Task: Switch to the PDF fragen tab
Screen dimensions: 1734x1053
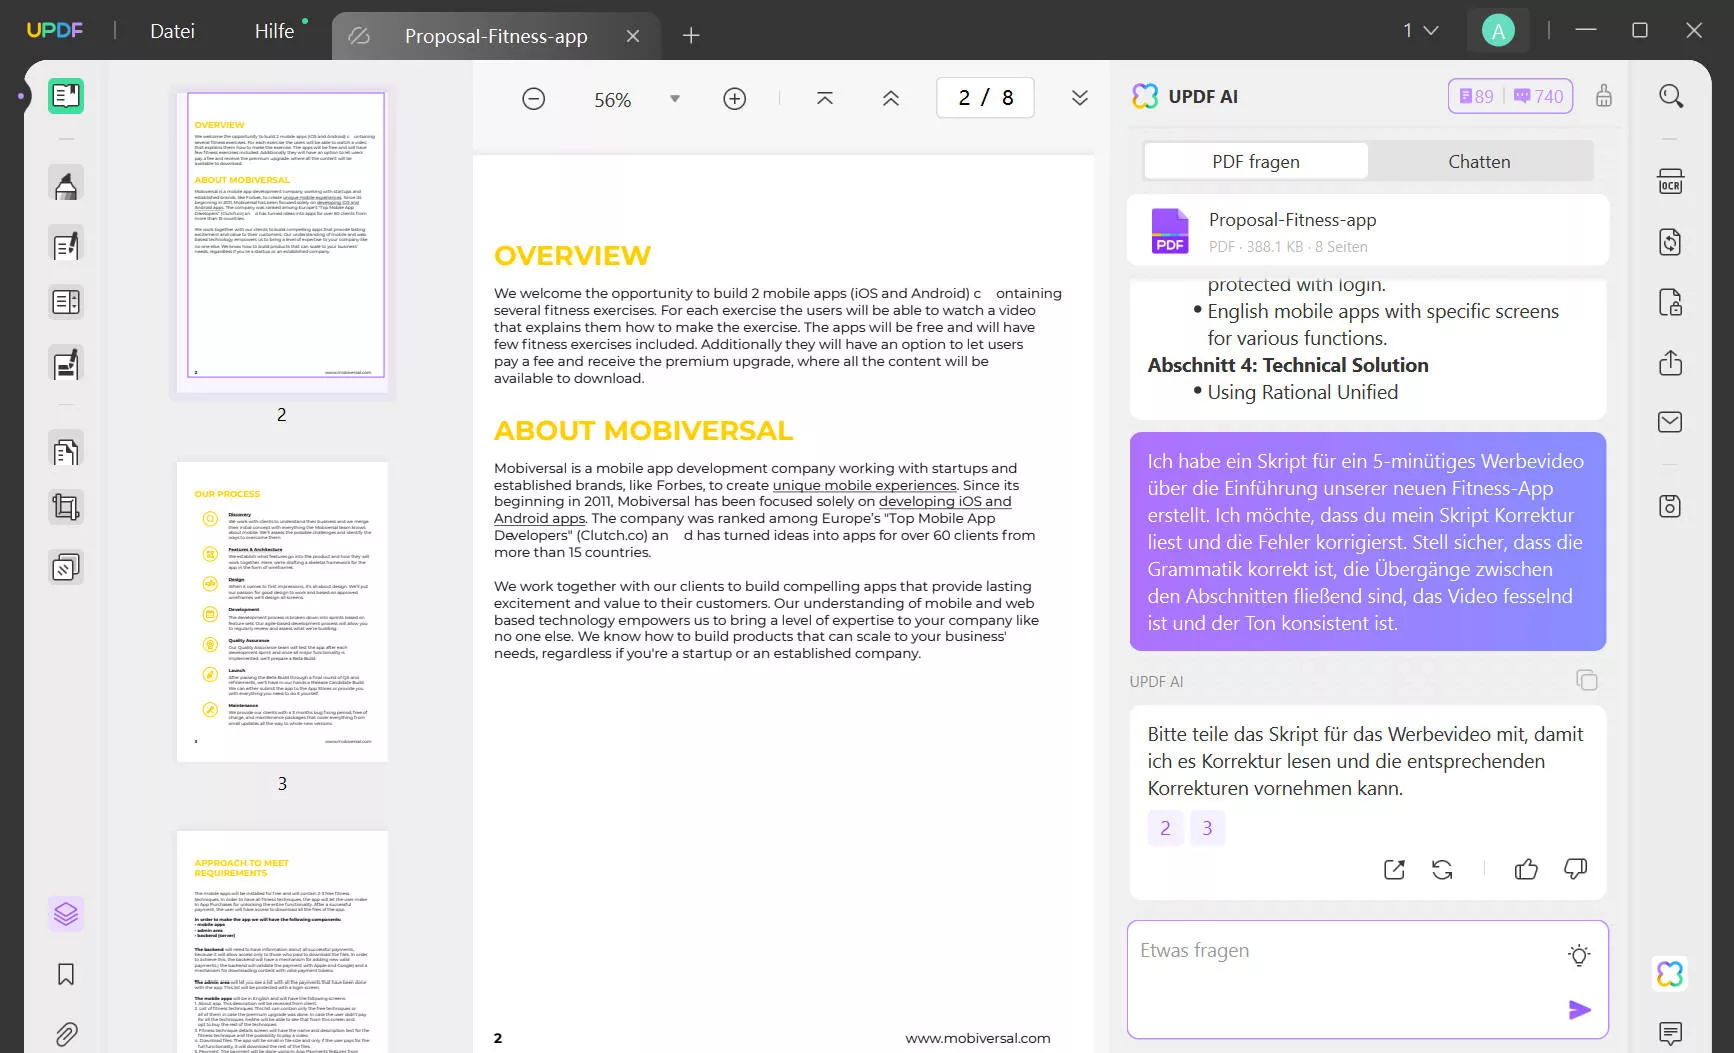Action: [1256, 161]
